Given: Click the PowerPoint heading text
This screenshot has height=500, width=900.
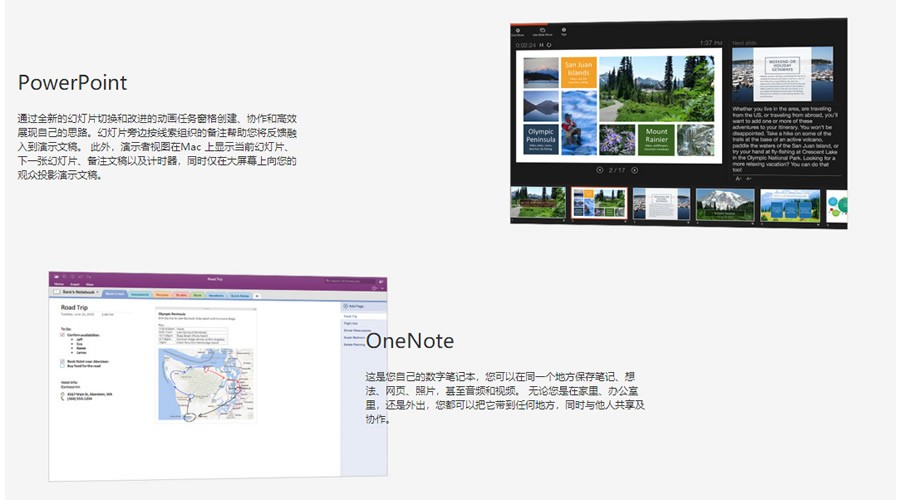Looking at the screenshot, I should 72,83.
